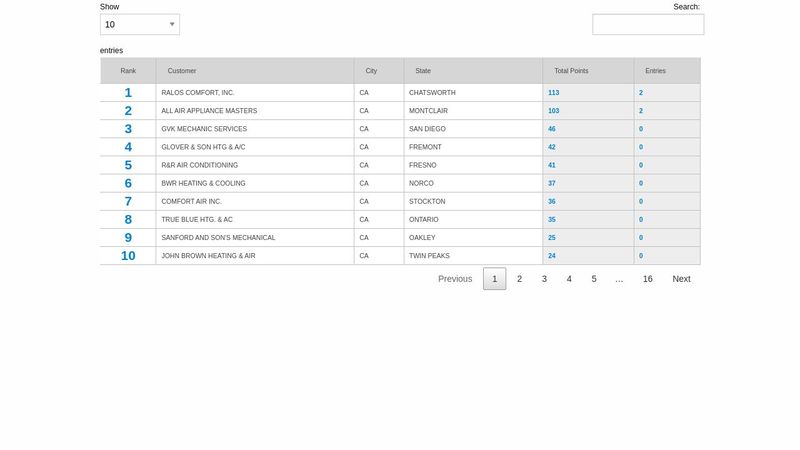Jump to page 3 in pagination

pyautogui.click(x=544, y=279)
